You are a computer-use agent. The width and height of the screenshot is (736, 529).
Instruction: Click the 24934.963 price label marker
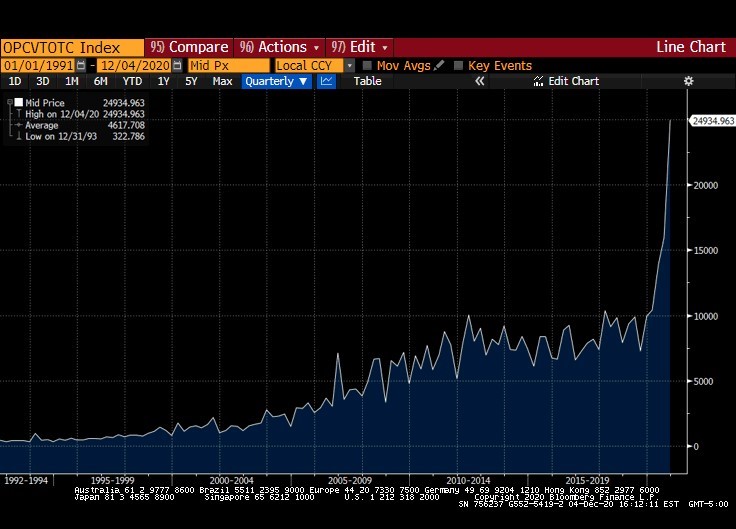pos(712,121)
